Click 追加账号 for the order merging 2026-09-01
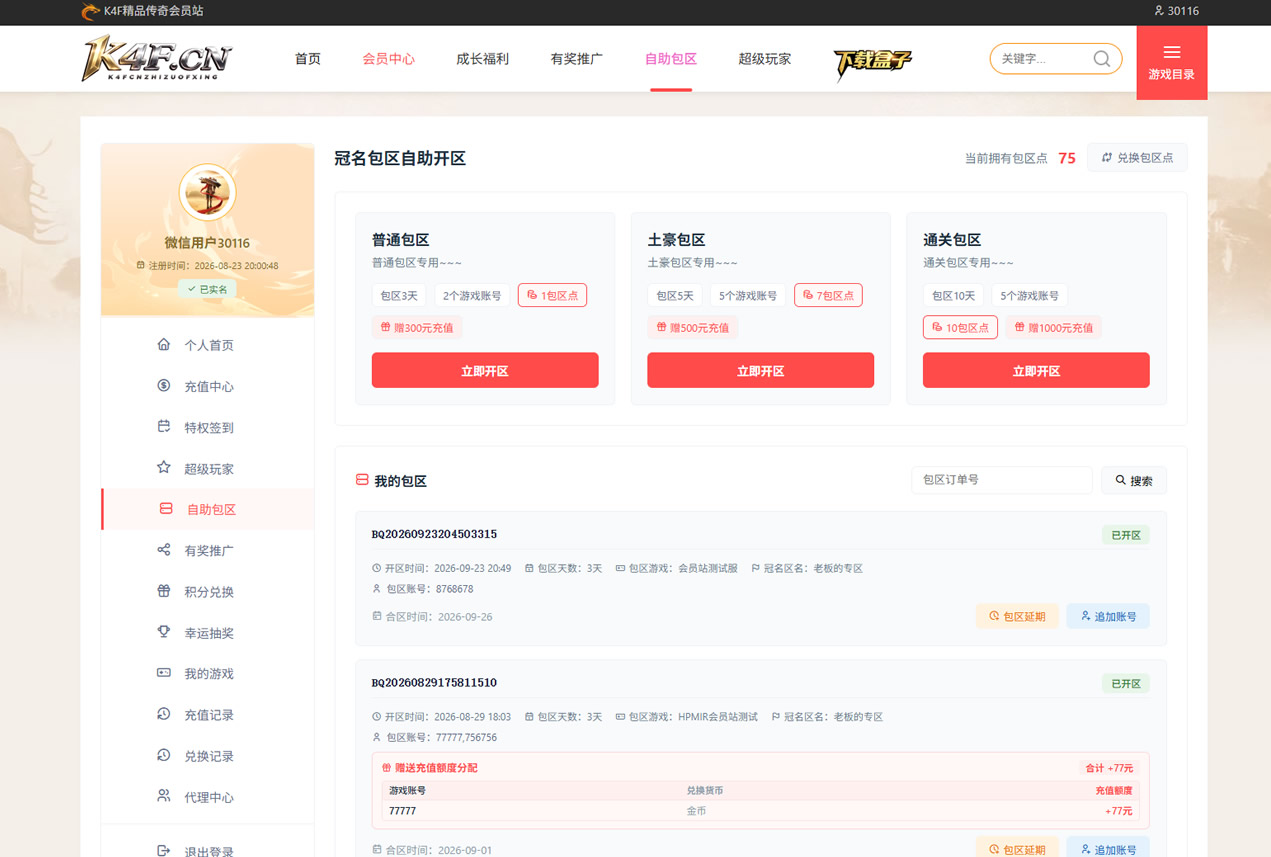Image resolution: width=1271 pixels, height=857 pixels. [1108, 848]
